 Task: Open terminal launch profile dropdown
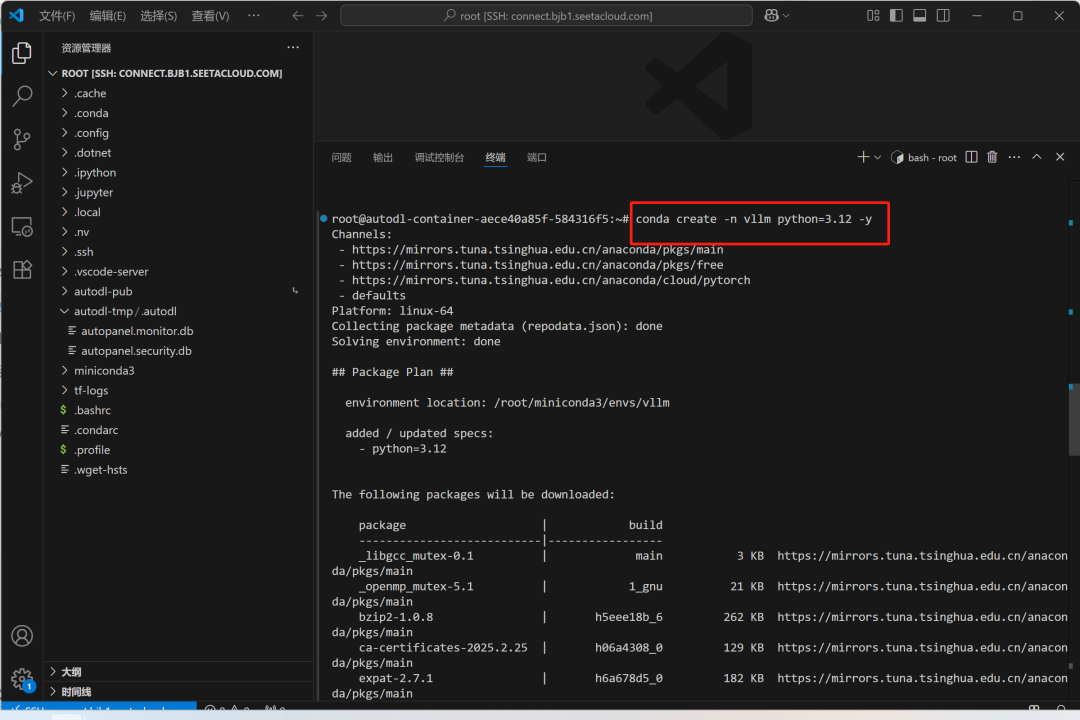click(878, 158)
